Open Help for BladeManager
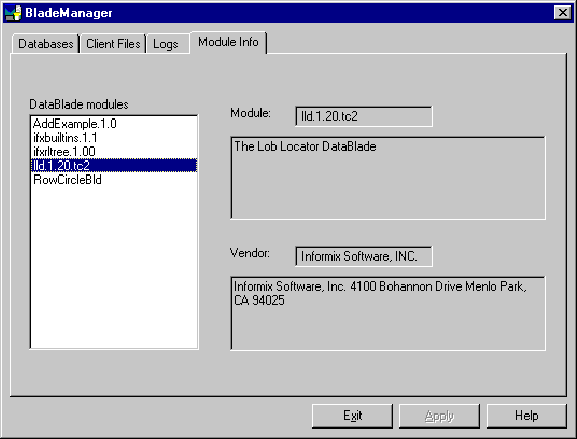The width and height of the screenshot is (577, 439). click(527, 416)
